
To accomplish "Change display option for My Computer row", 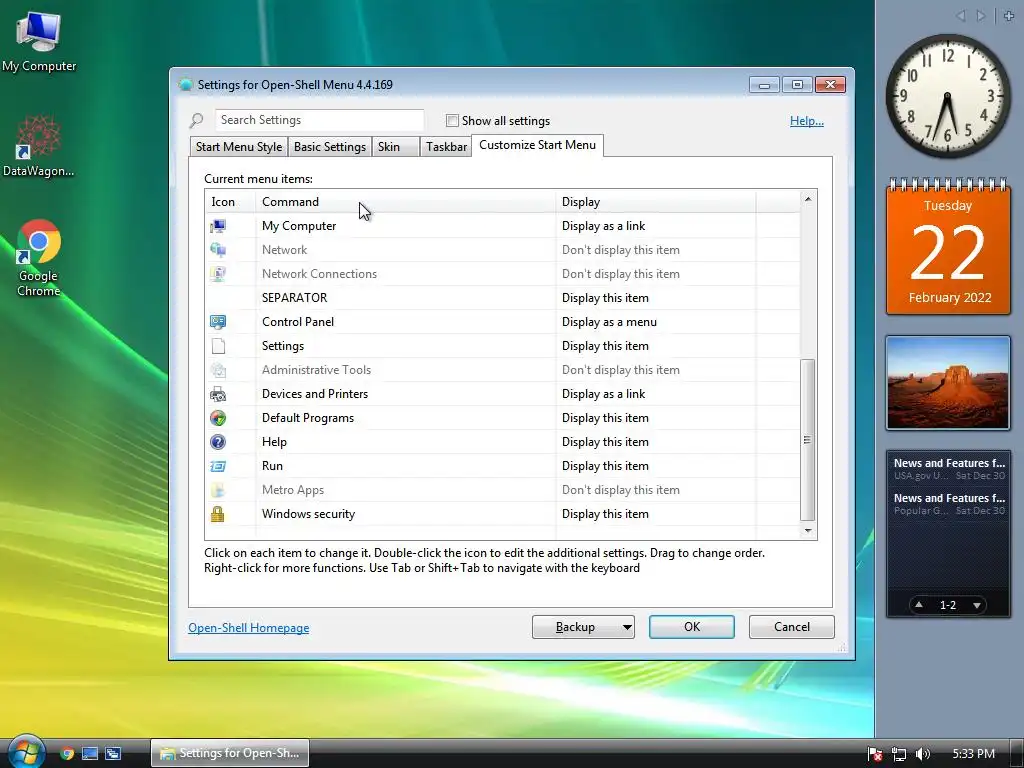I will [603, 226].
